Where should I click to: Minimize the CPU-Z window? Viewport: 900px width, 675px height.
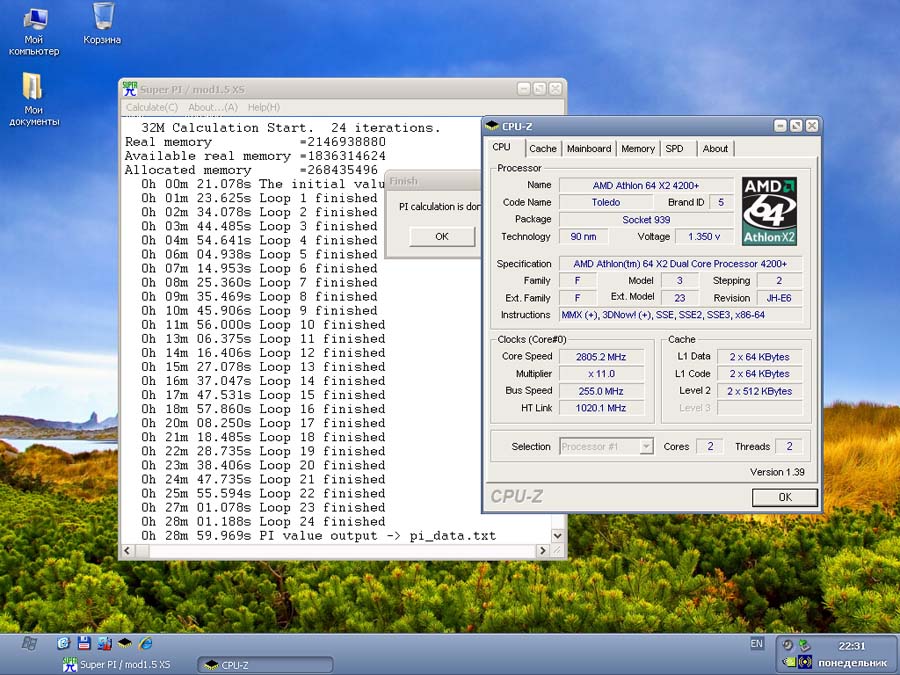[780, 126]
